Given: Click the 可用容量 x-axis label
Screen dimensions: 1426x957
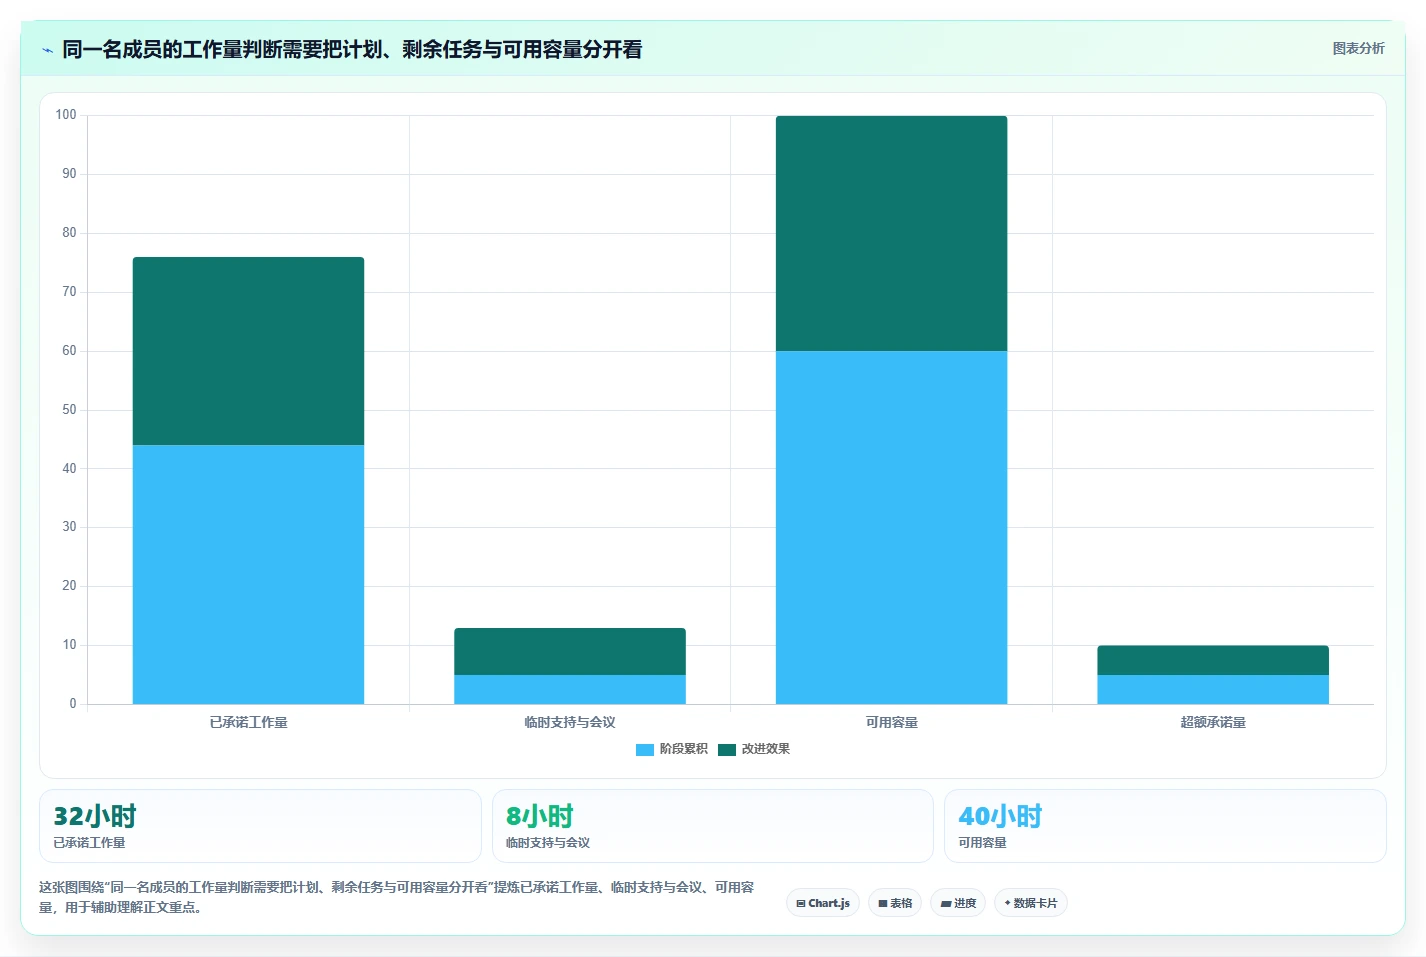Looking at the screenshot, I should 891,722.
